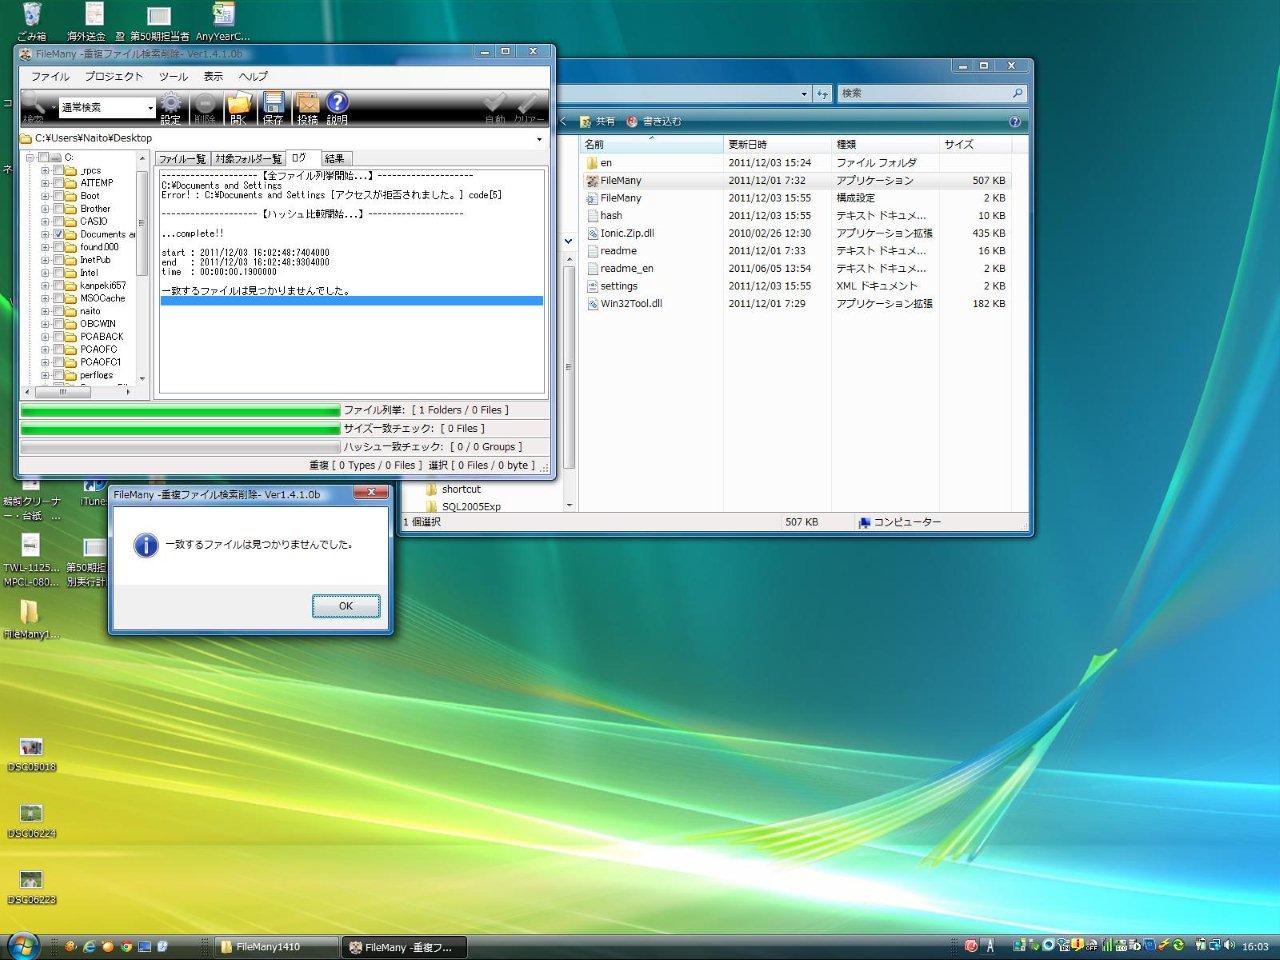The width and height of the screenshot is (1280, 960).
Task: Open the ファイル menu in FileMany
Action: click(50, 76)
